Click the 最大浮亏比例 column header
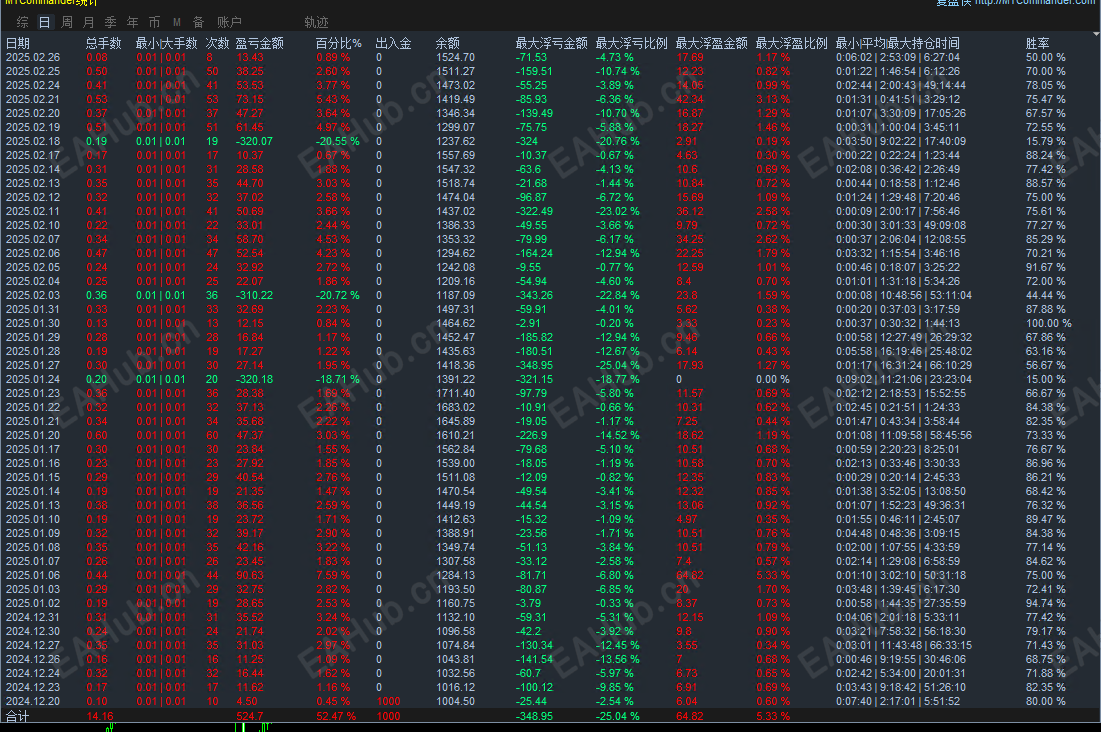Viewport: 1101px width, 732px height. (x=632, y=44)
